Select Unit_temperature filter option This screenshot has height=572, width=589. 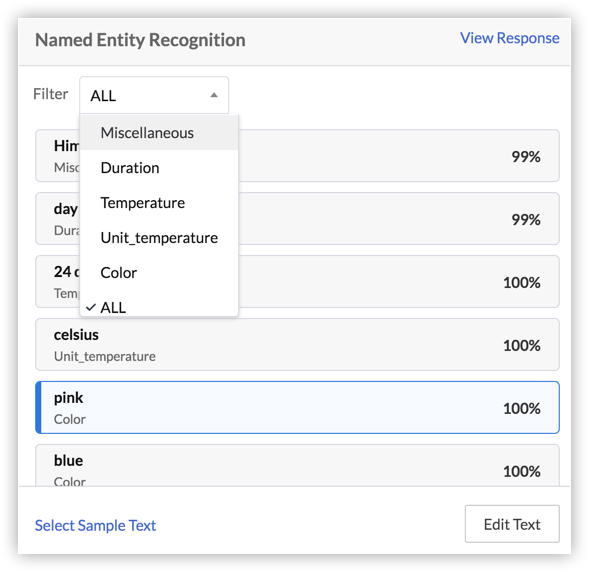(159, 238)
